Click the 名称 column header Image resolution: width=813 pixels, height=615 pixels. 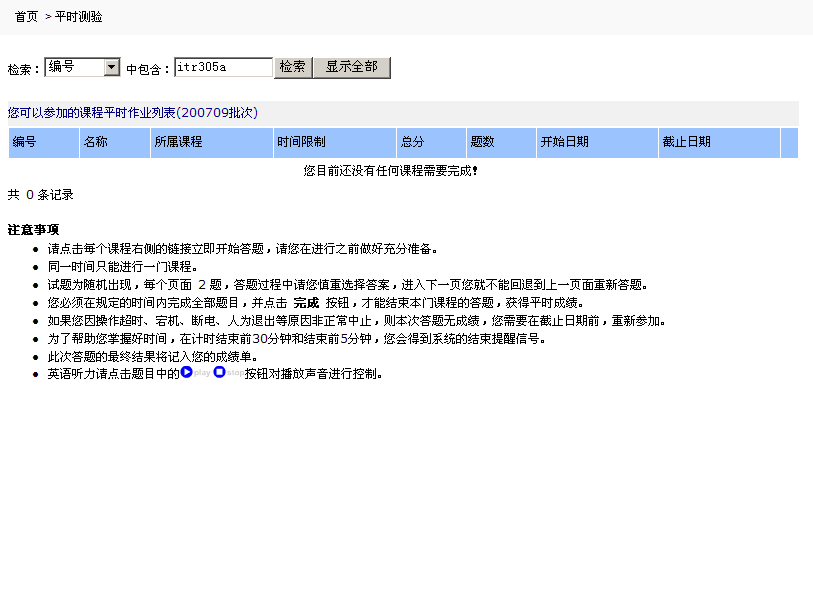click(x=96, y=143)
